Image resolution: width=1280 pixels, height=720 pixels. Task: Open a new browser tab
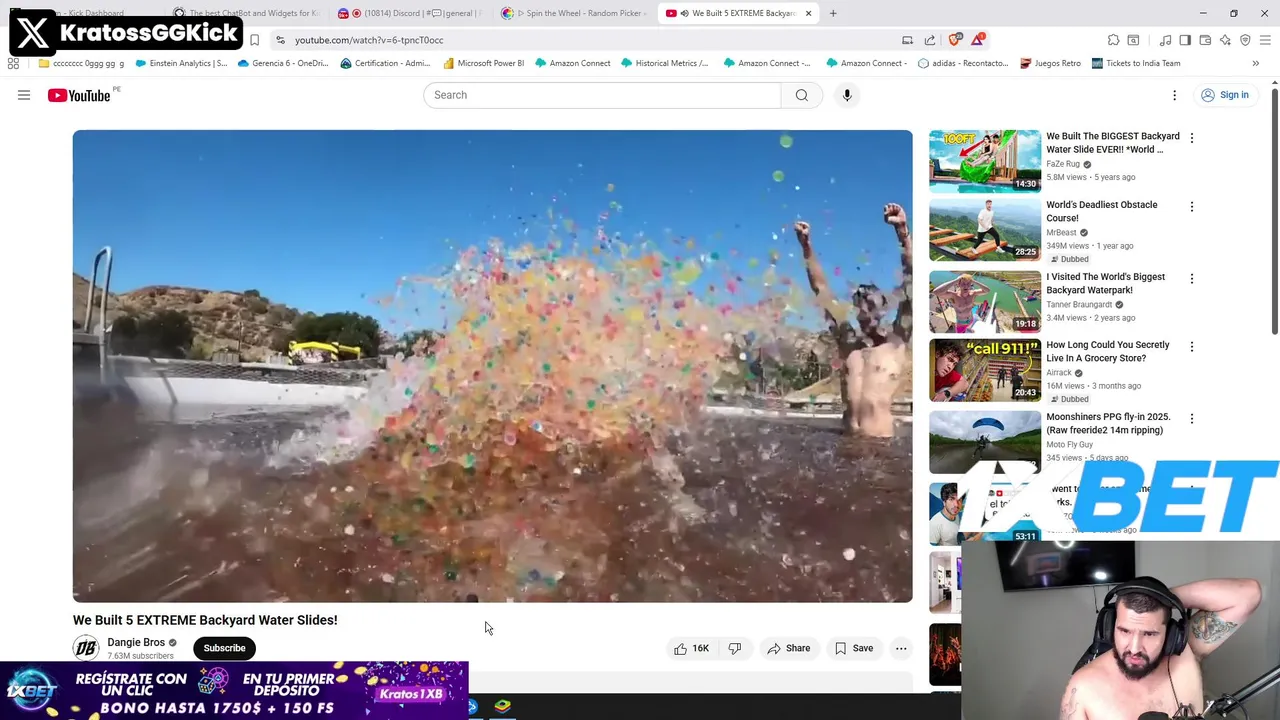pos(833,13)
